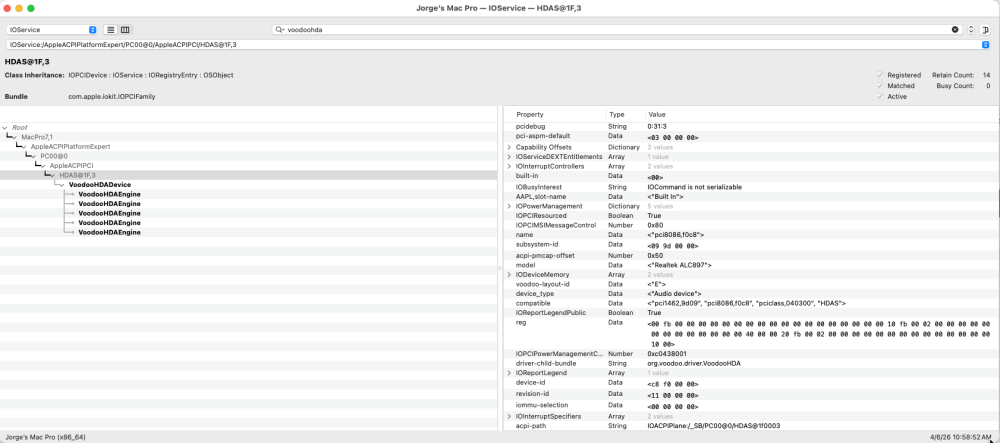Collapse the VoodooHDADevice tree node
The image size is (1000, 443).
[62, 185]
